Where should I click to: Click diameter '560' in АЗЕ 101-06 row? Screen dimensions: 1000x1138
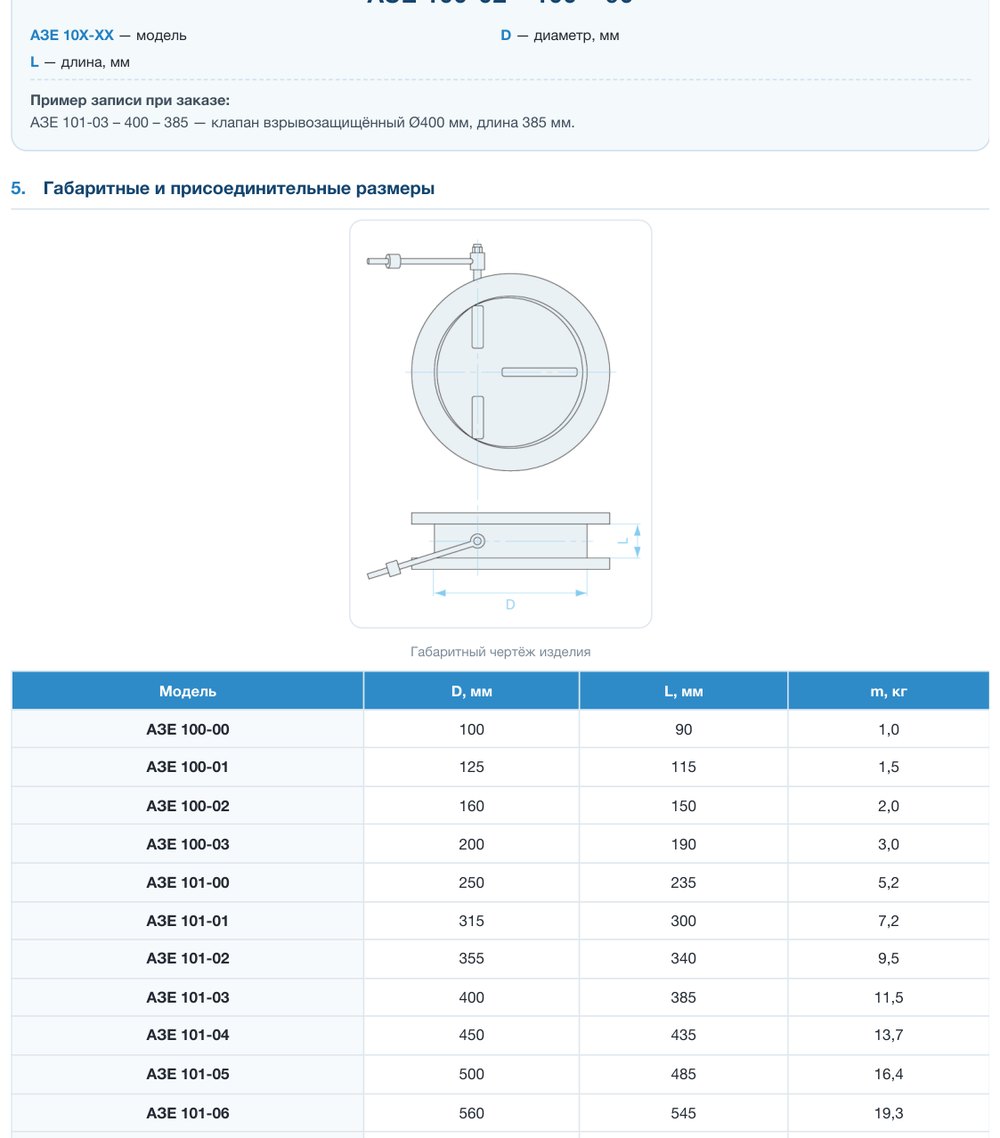pos(472,1113)
